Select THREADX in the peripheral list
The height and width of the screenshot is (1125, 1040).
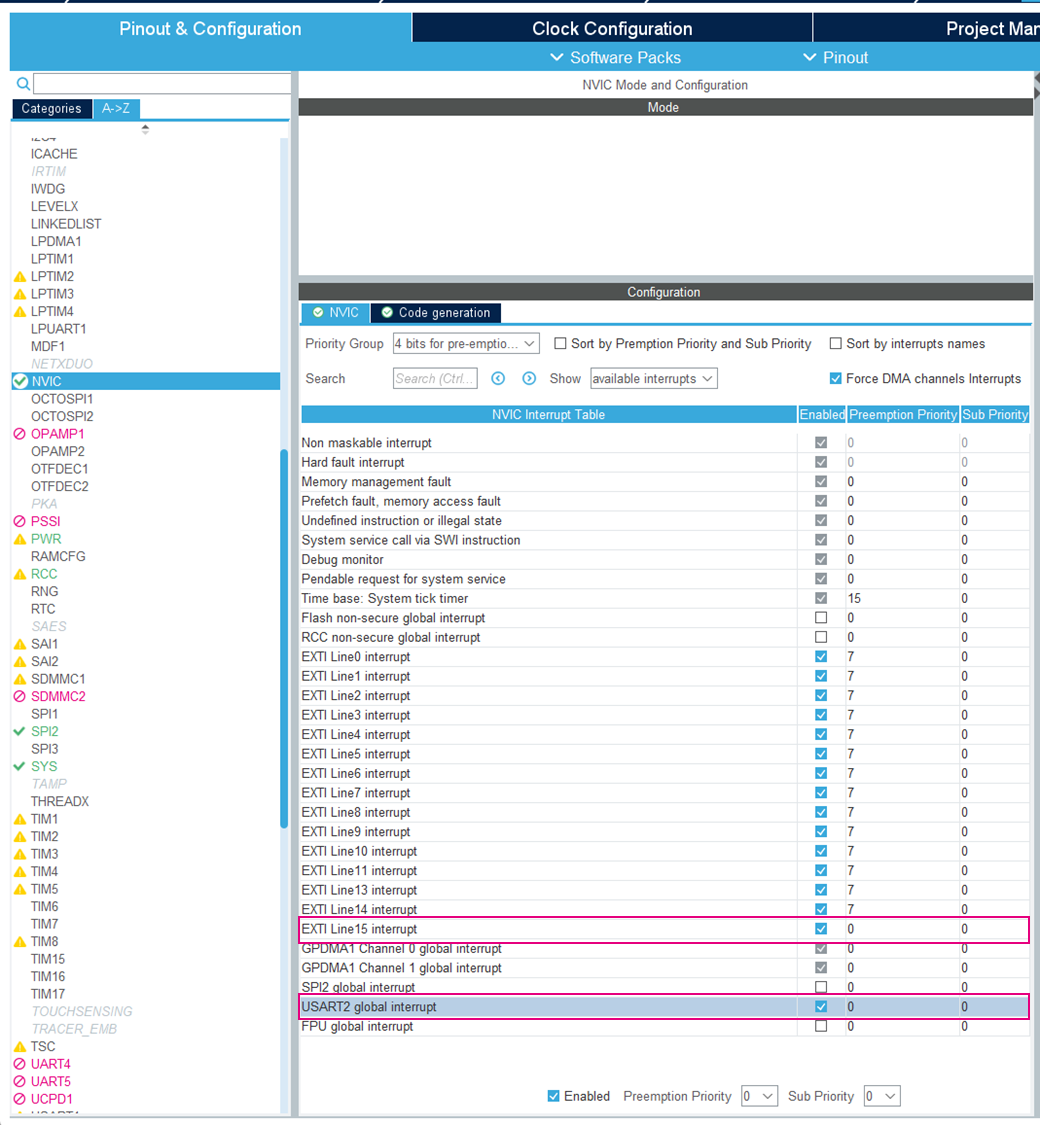(60, 801)
